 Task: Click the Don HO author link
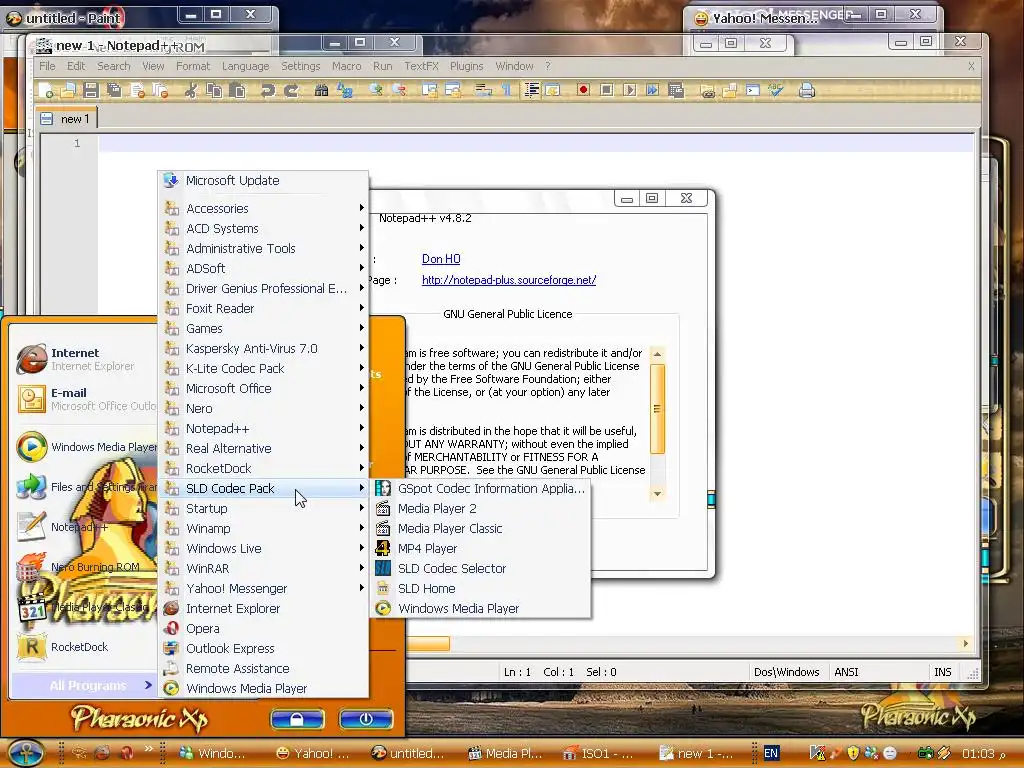pyautogui.click(x=441, y=259)
